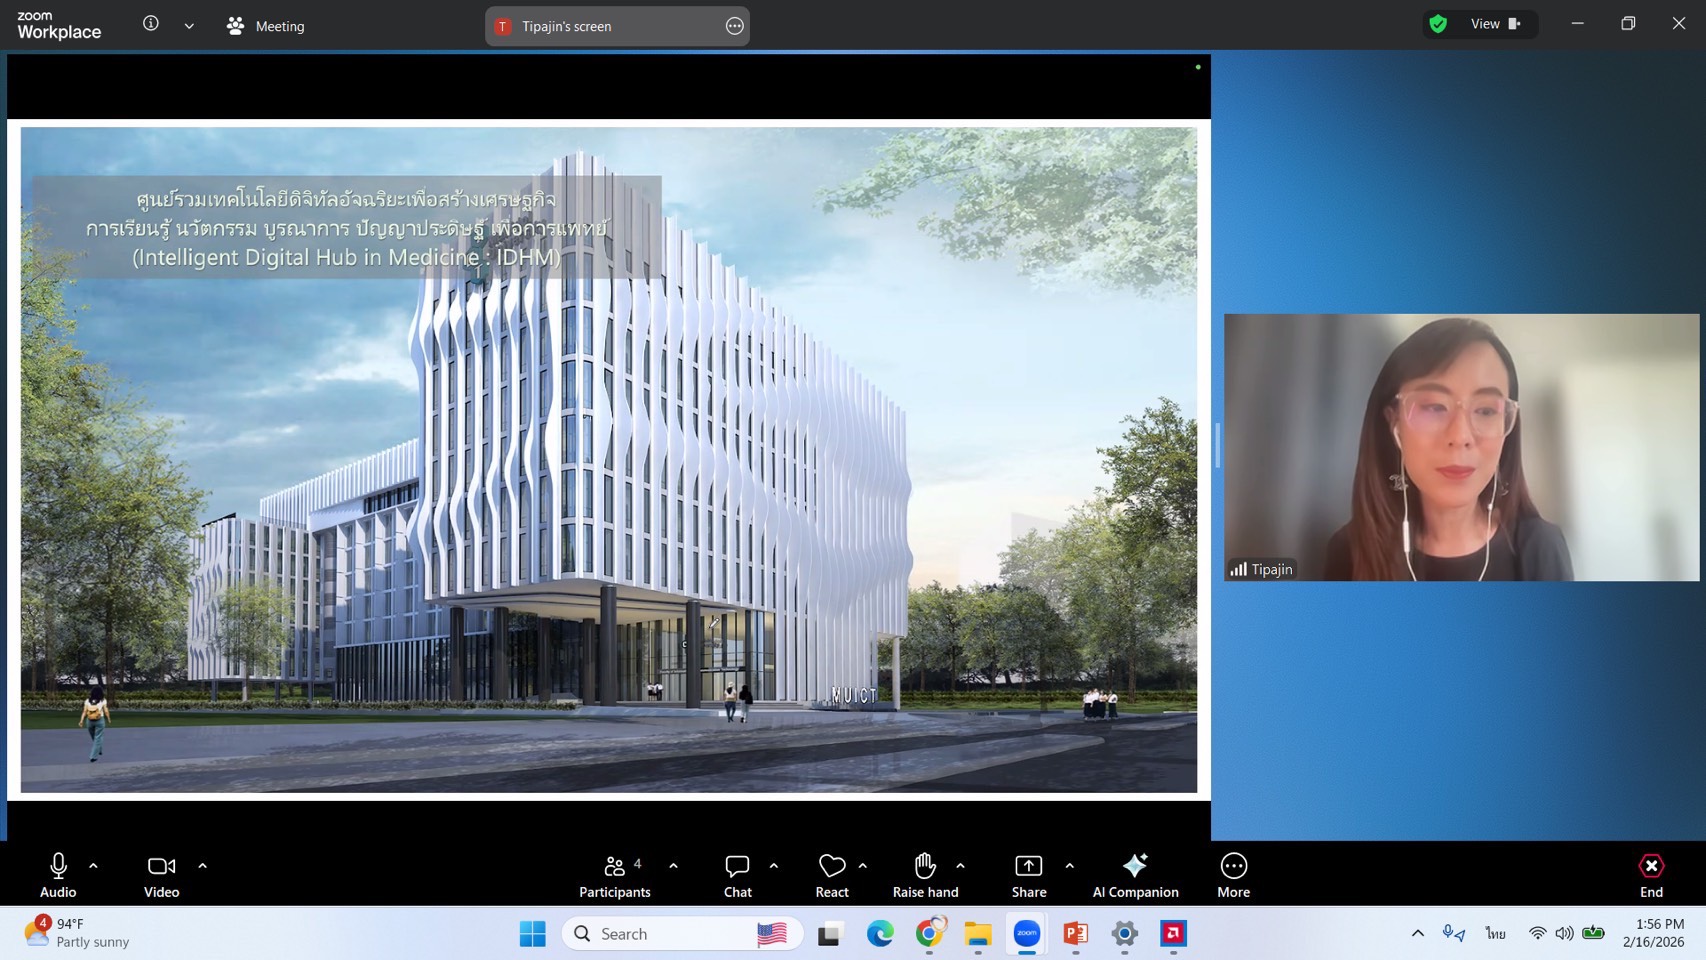Open the React emoji picker

pyautogui.click(x=831, y=875)
